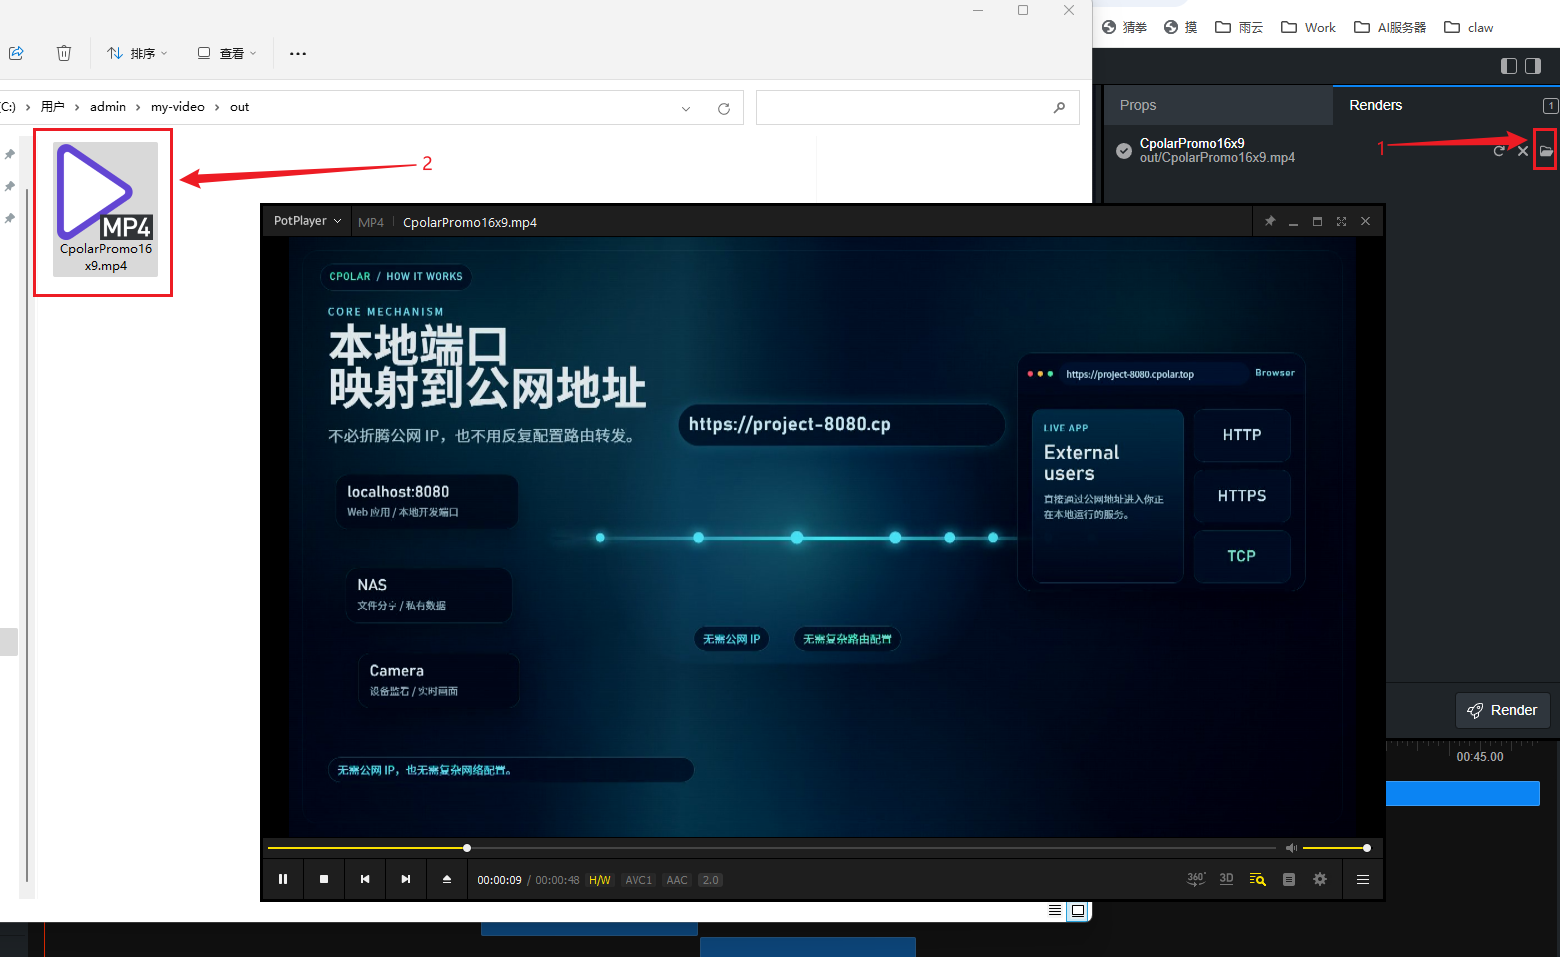Toggle the 3D video mode

tap(1226, 879)
